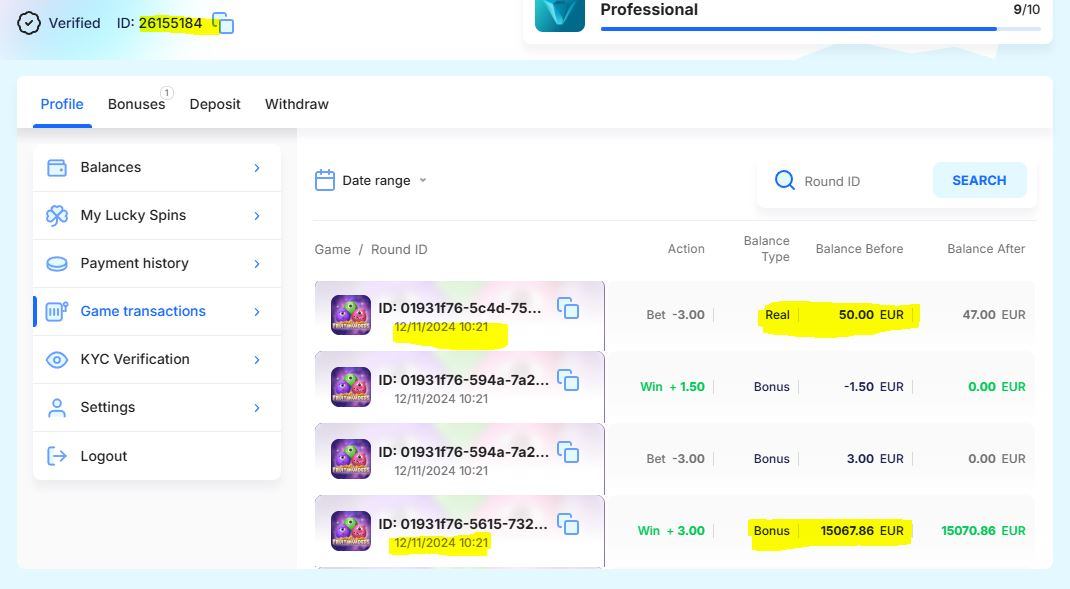Screen dimensions: 1070x589
Task: Expand the Balances chevron arrow
Action: point(257,167)
